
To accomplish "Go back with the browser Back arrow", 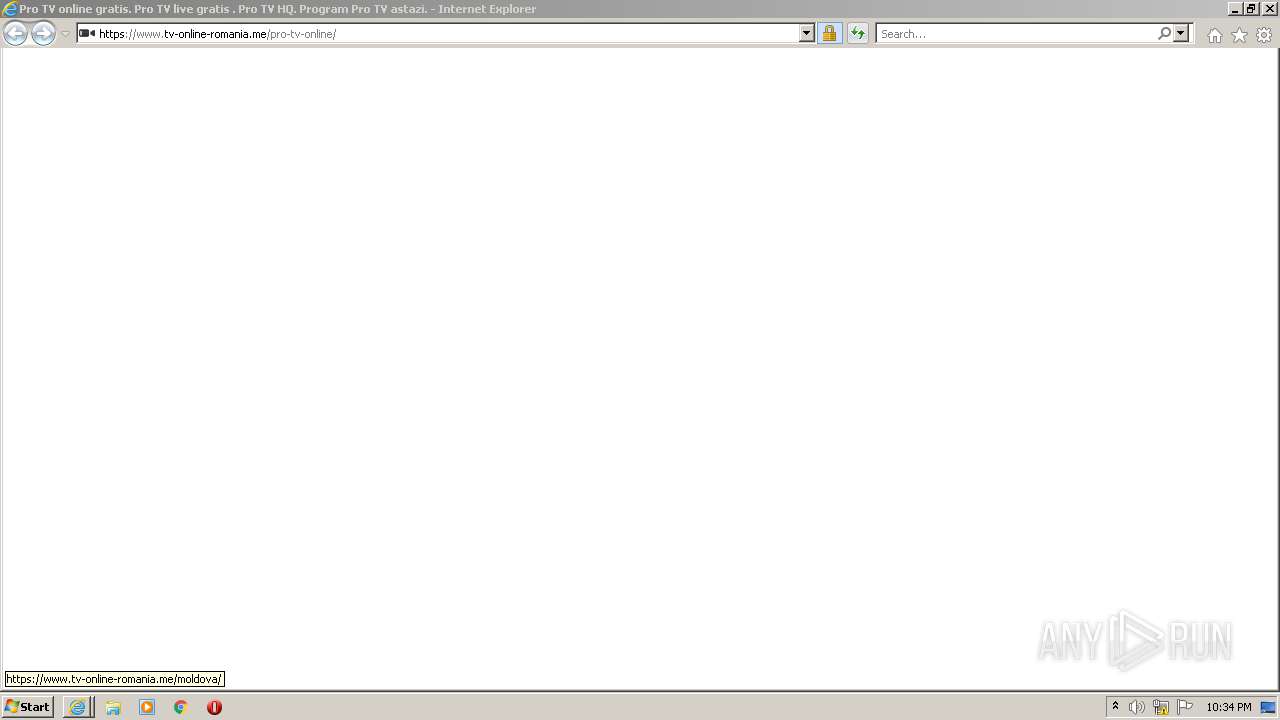I will coord(15,34).
